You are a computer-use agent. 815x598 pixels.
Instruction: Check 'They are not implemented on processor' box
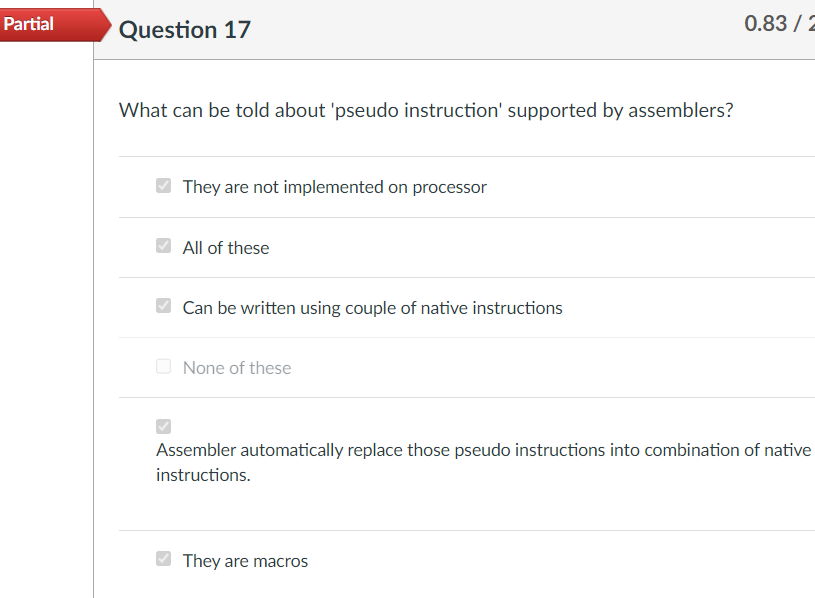[164, 186]
